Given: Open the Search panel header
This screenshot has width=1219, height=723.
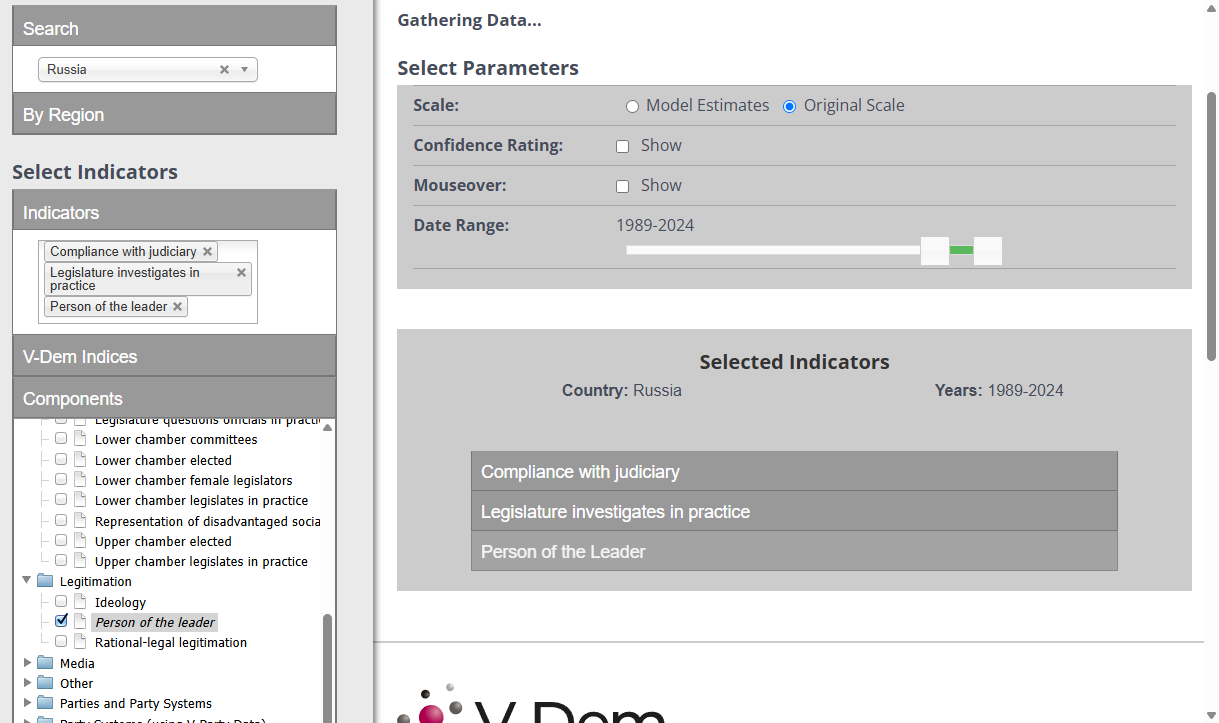Looking at the screenshot, I should tap(174, 28).
